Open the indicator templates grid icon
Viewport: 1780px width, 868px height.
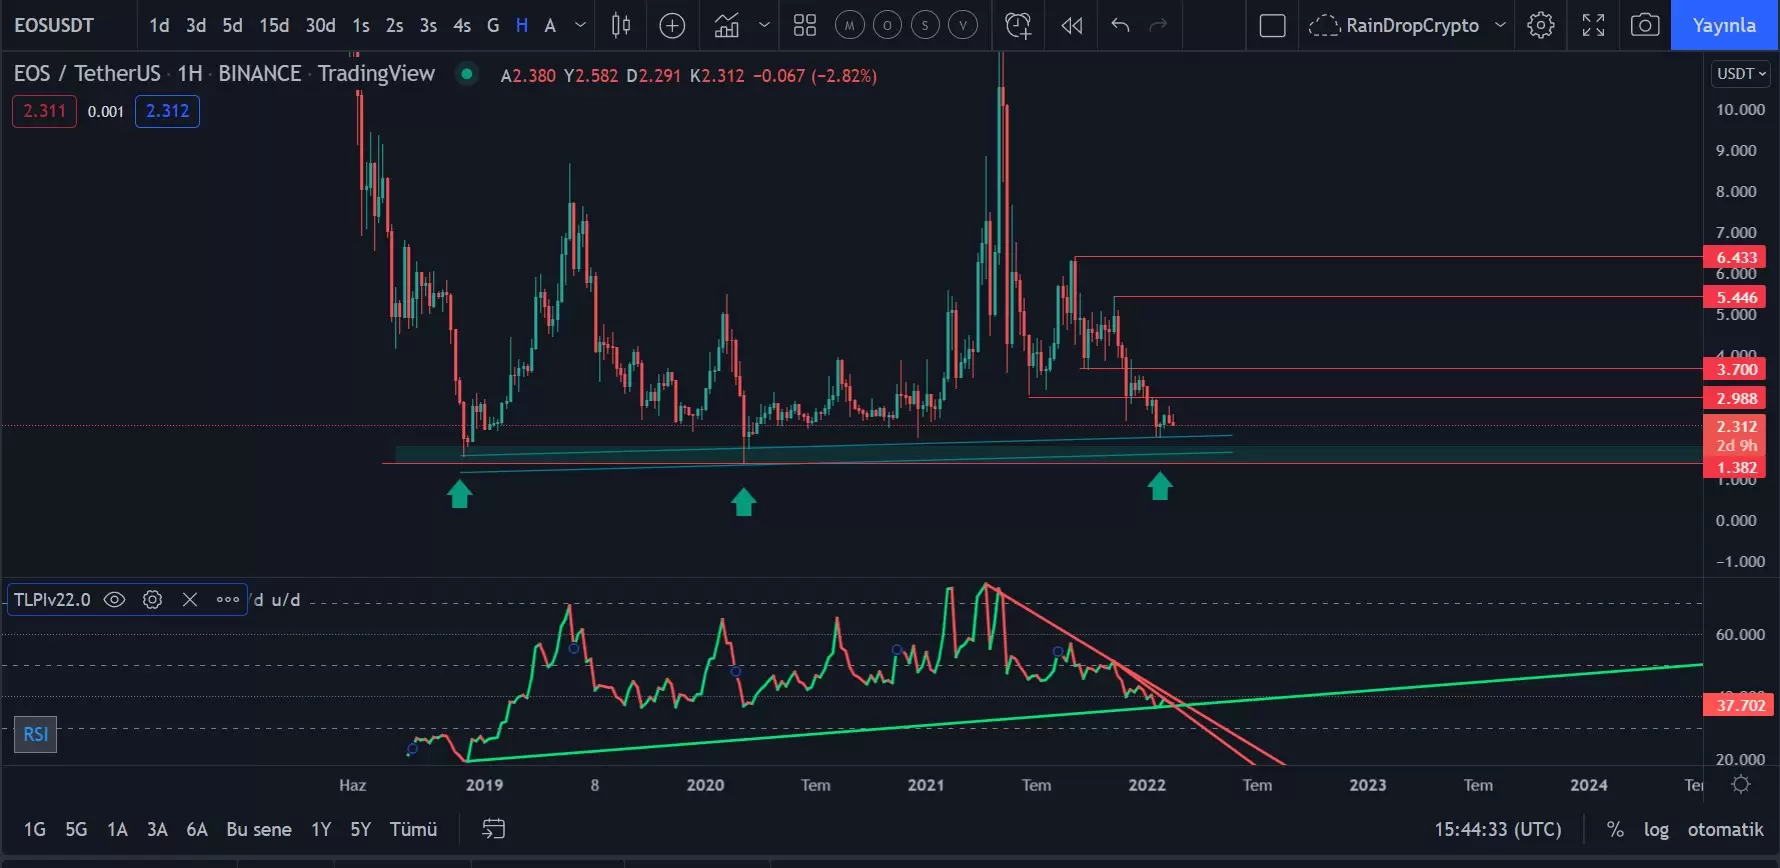point(805,25)
